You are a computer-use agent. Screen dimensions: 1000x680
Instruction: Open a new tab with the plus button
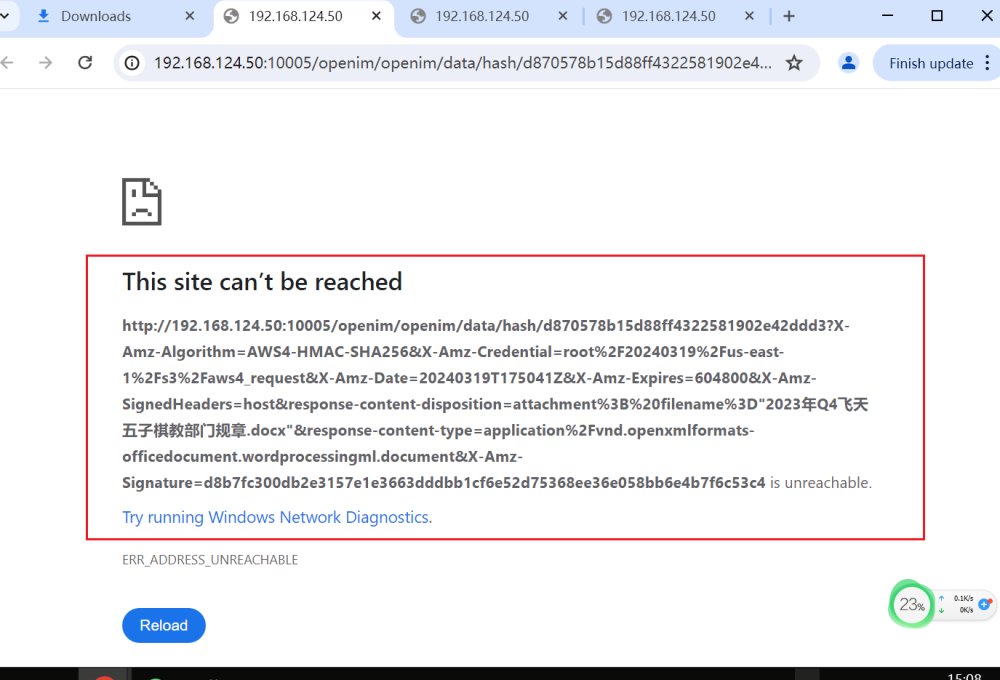[x=789, y=16]
